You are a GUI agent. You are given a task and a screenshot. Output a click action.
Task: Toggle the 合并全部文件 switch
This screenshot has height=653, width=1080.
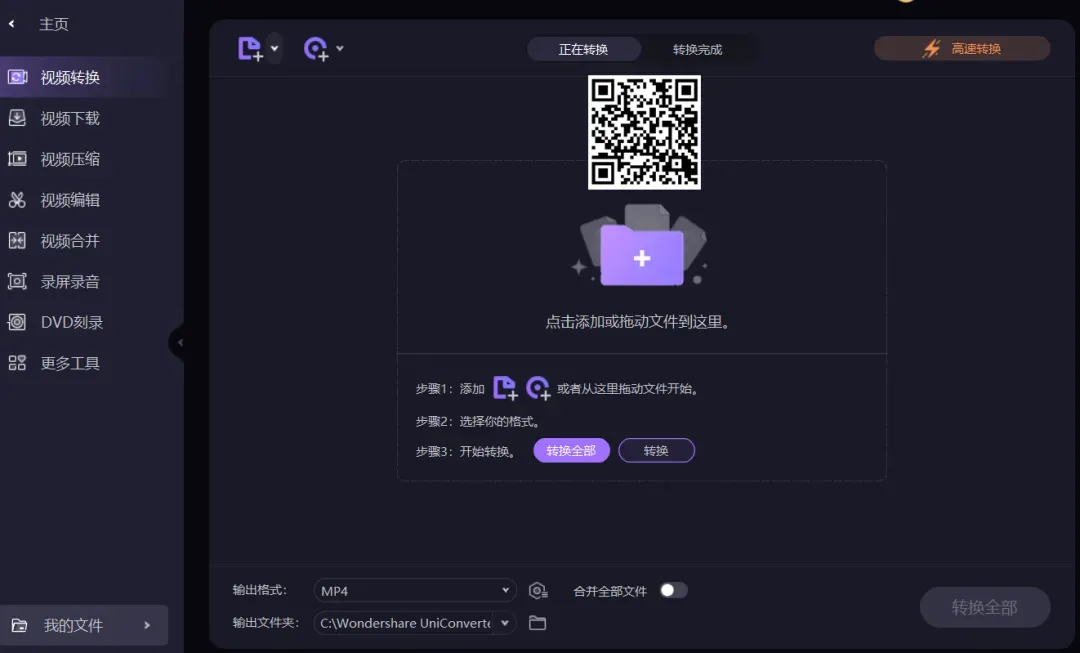tap(673, 590)
